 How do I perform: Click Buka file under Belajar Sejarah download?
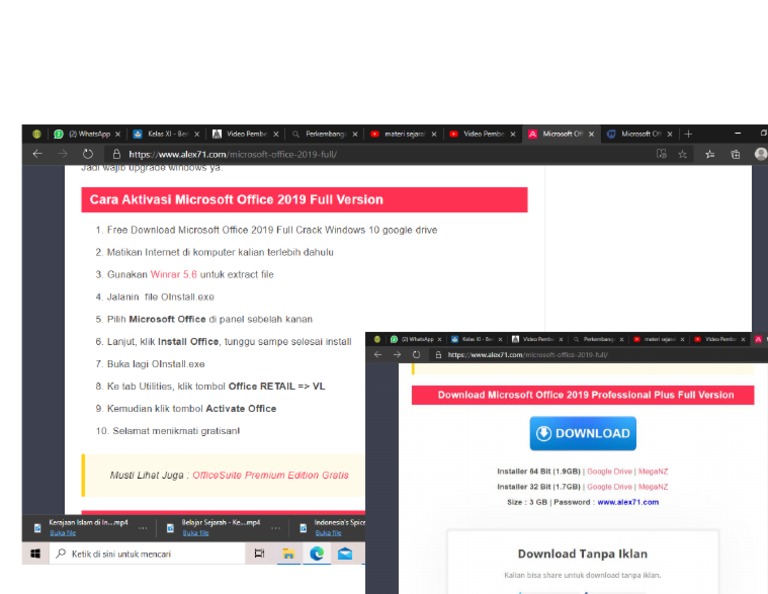[x=195, y=533]
